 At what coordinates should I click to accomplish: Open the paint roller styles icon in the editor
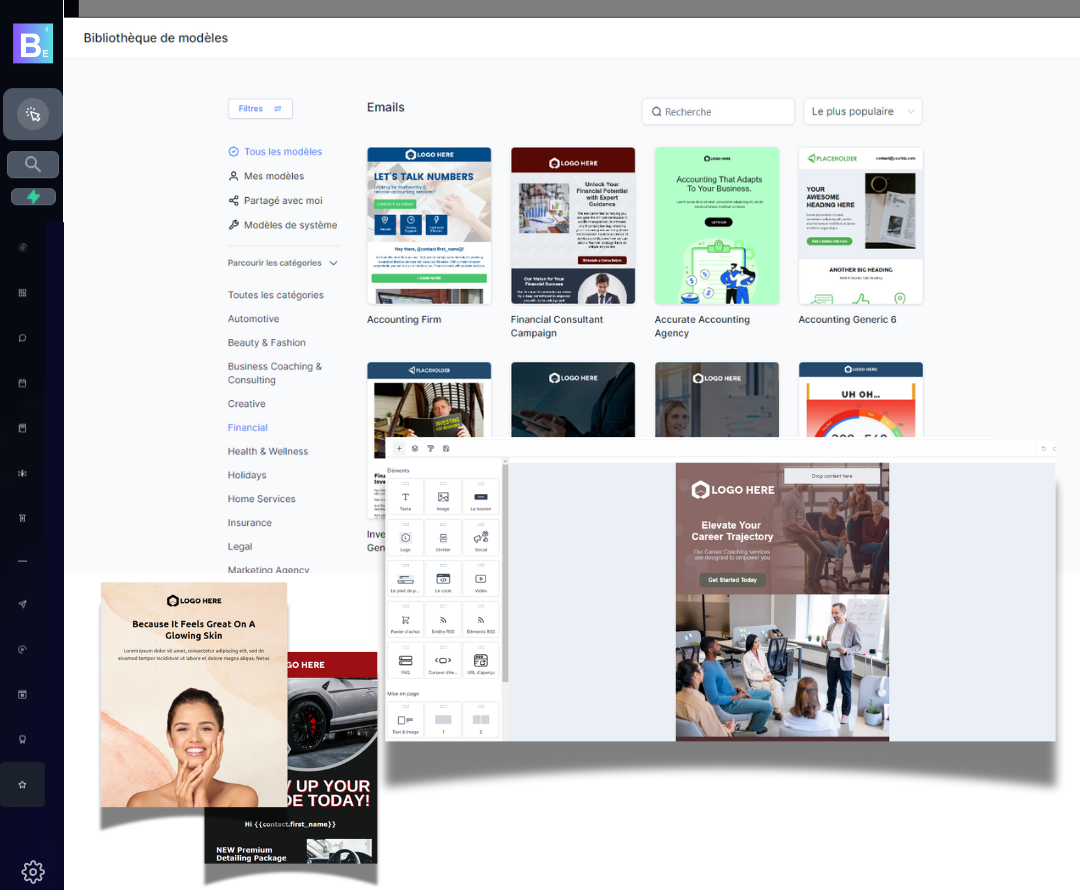tap(430, 448)
